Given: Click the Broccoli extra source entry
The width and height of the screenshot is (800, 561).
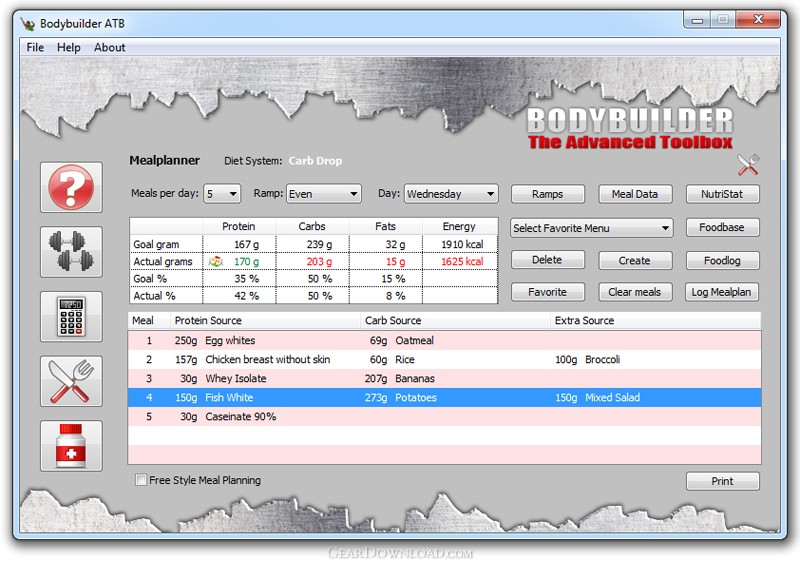Looking at the screenshot, I should point(603,360).
